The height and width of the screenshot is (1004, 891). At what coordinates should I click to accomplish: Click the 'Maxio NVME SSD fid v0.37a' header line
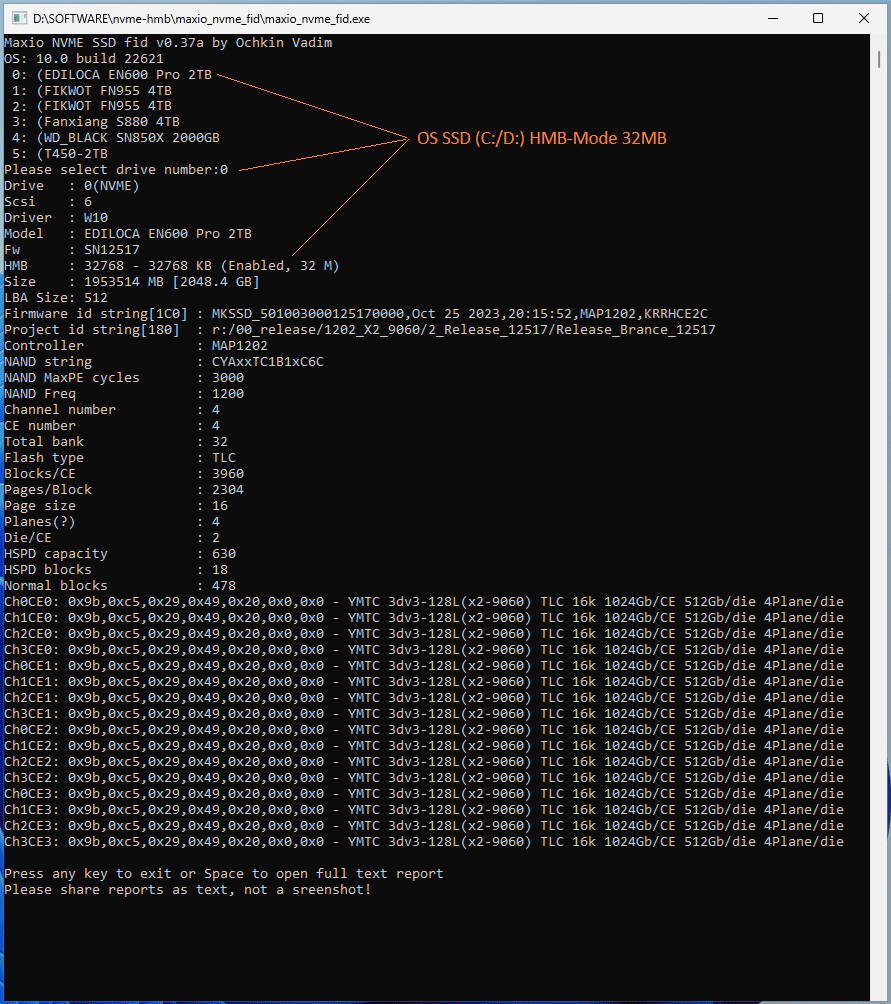point(168,42)
